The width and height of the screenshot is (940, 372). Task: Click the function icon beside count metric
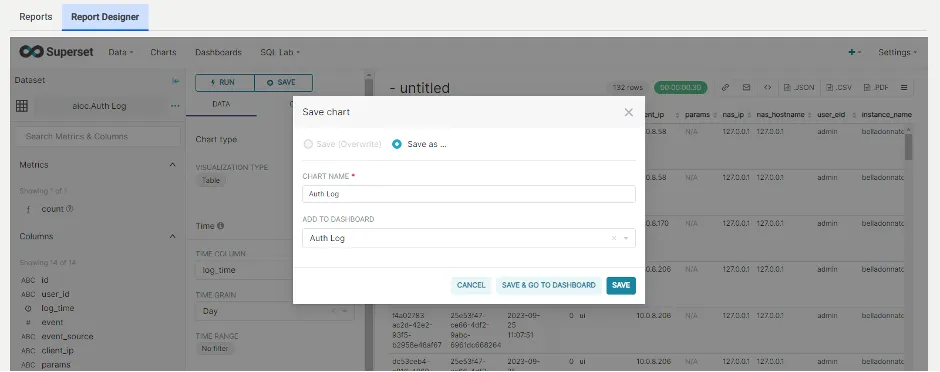click(x=28, y=210)
